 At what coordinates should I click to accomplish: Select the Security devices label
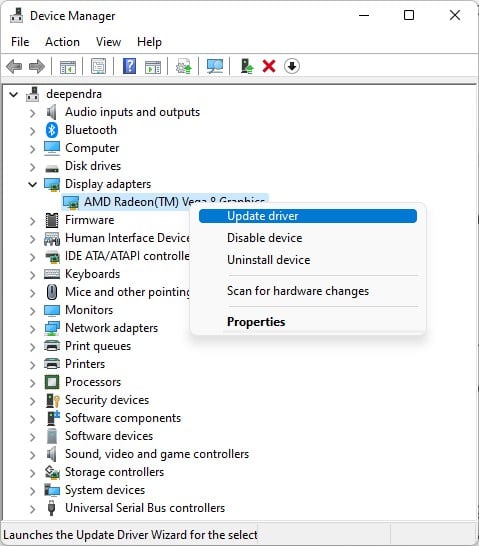pos(107,400)
